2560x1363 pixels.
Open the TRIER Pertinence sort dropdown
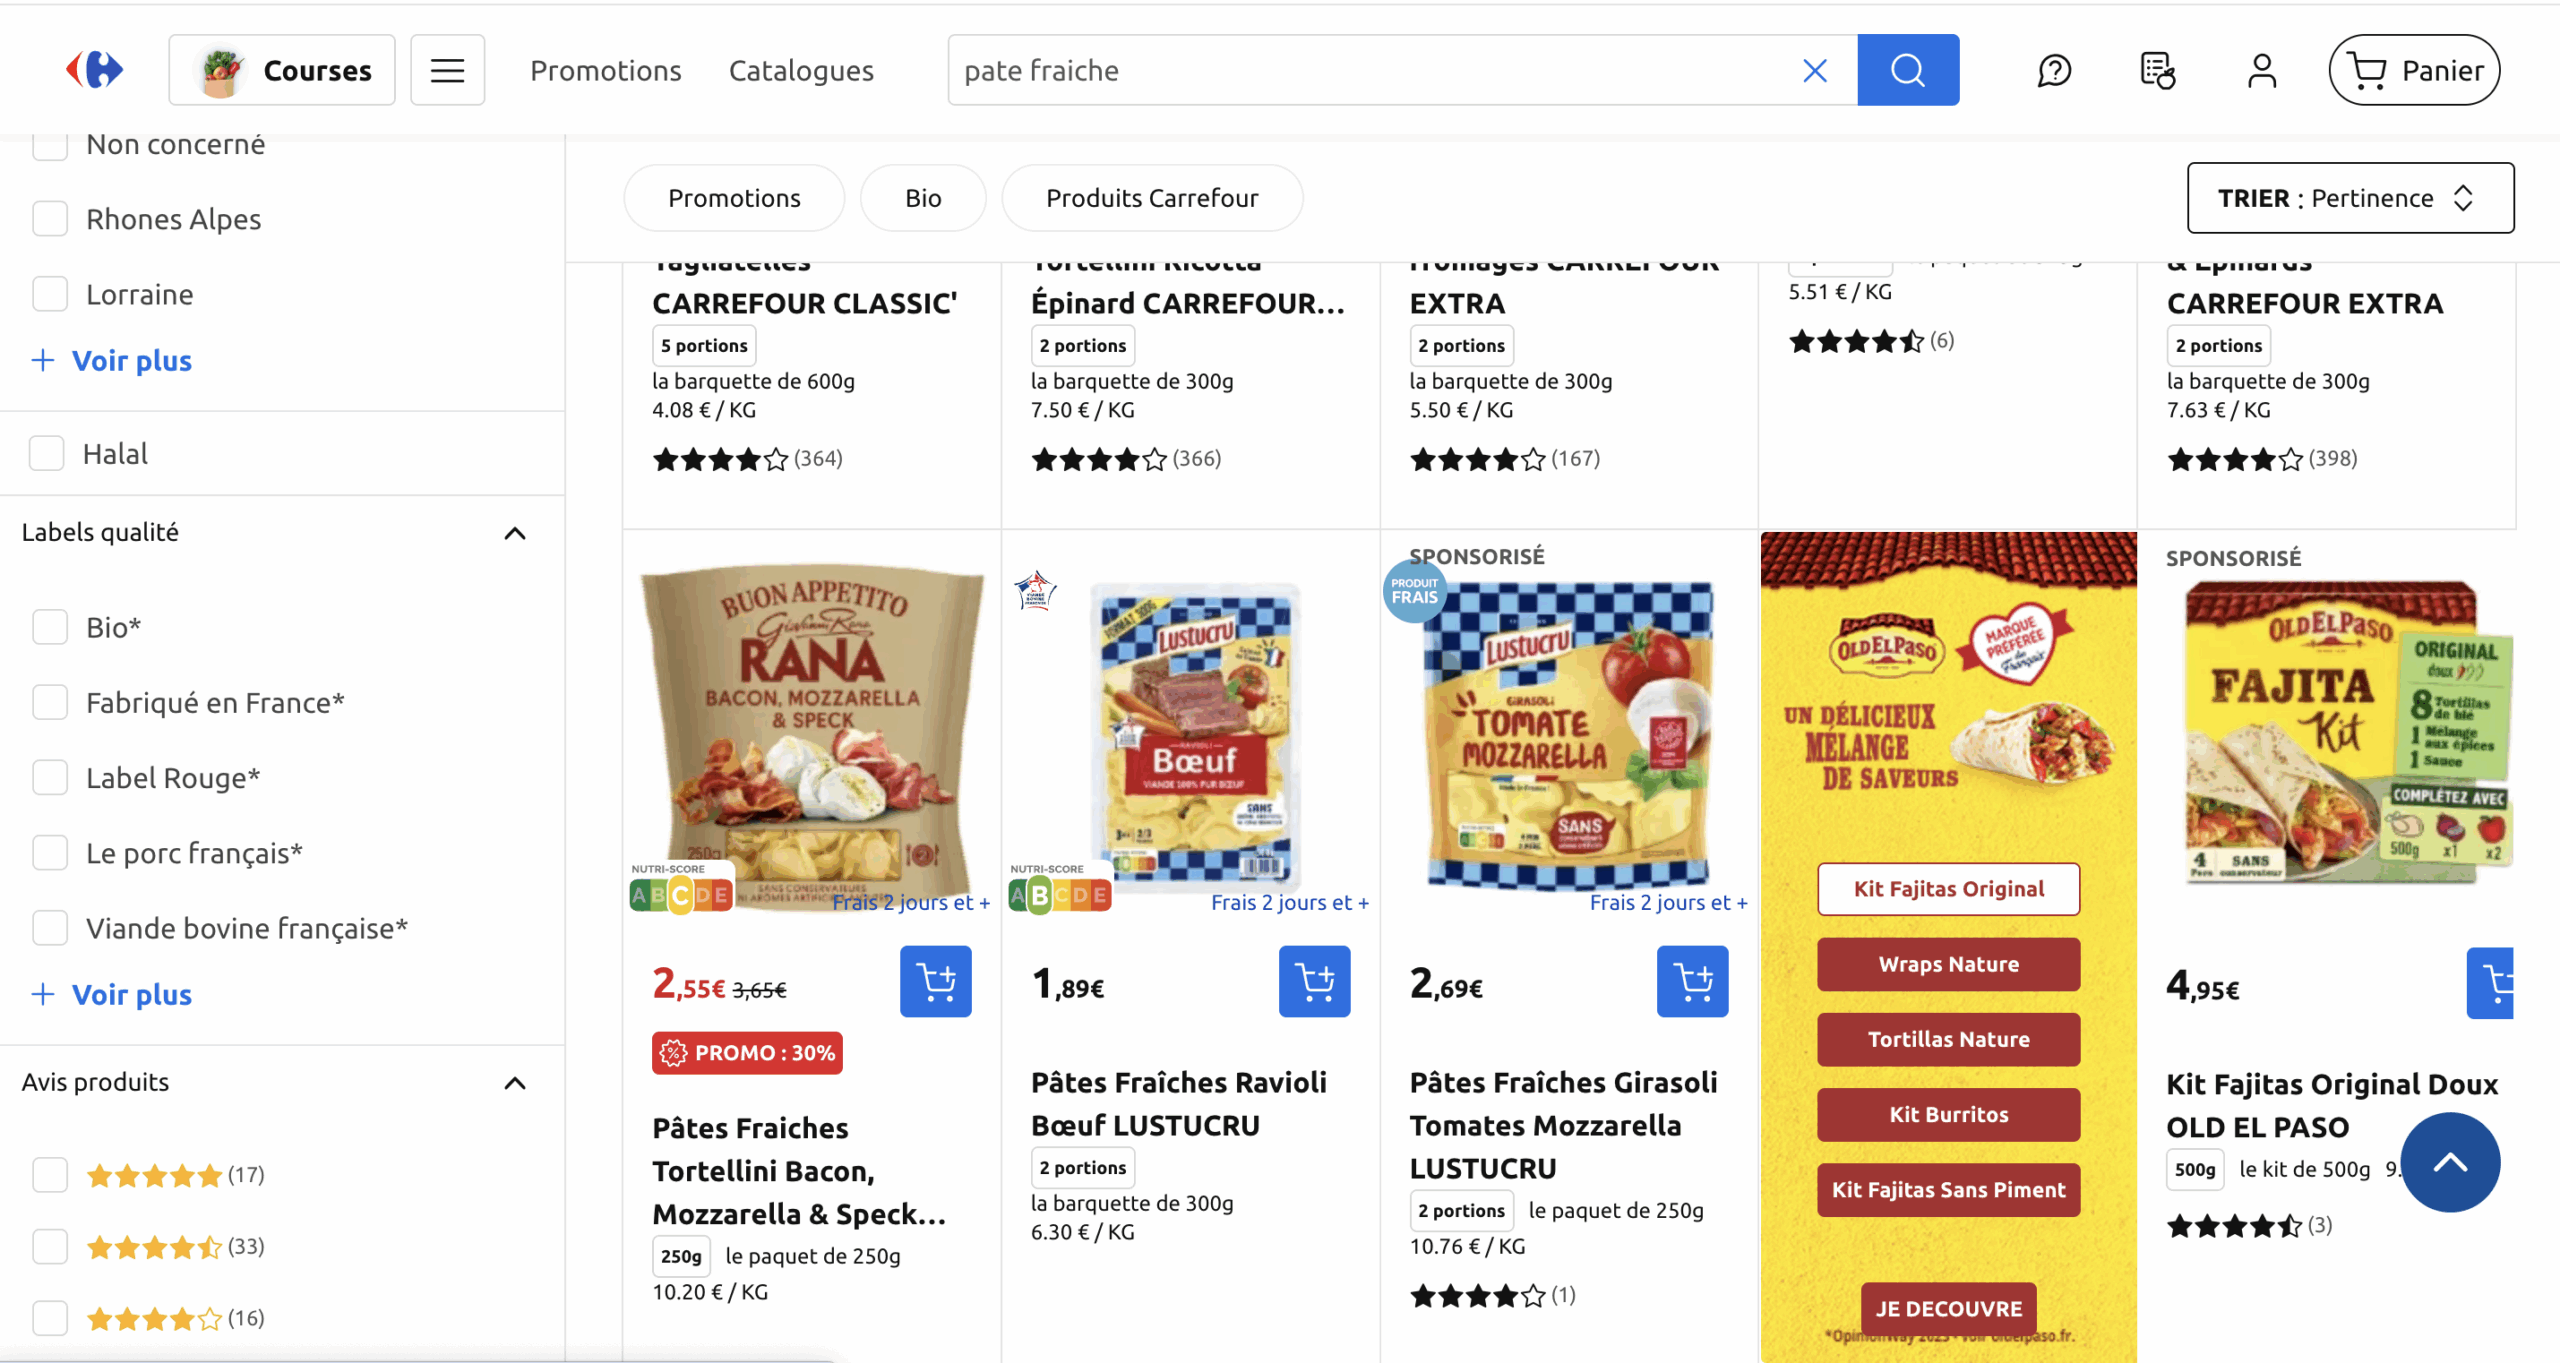[2350, 198]
